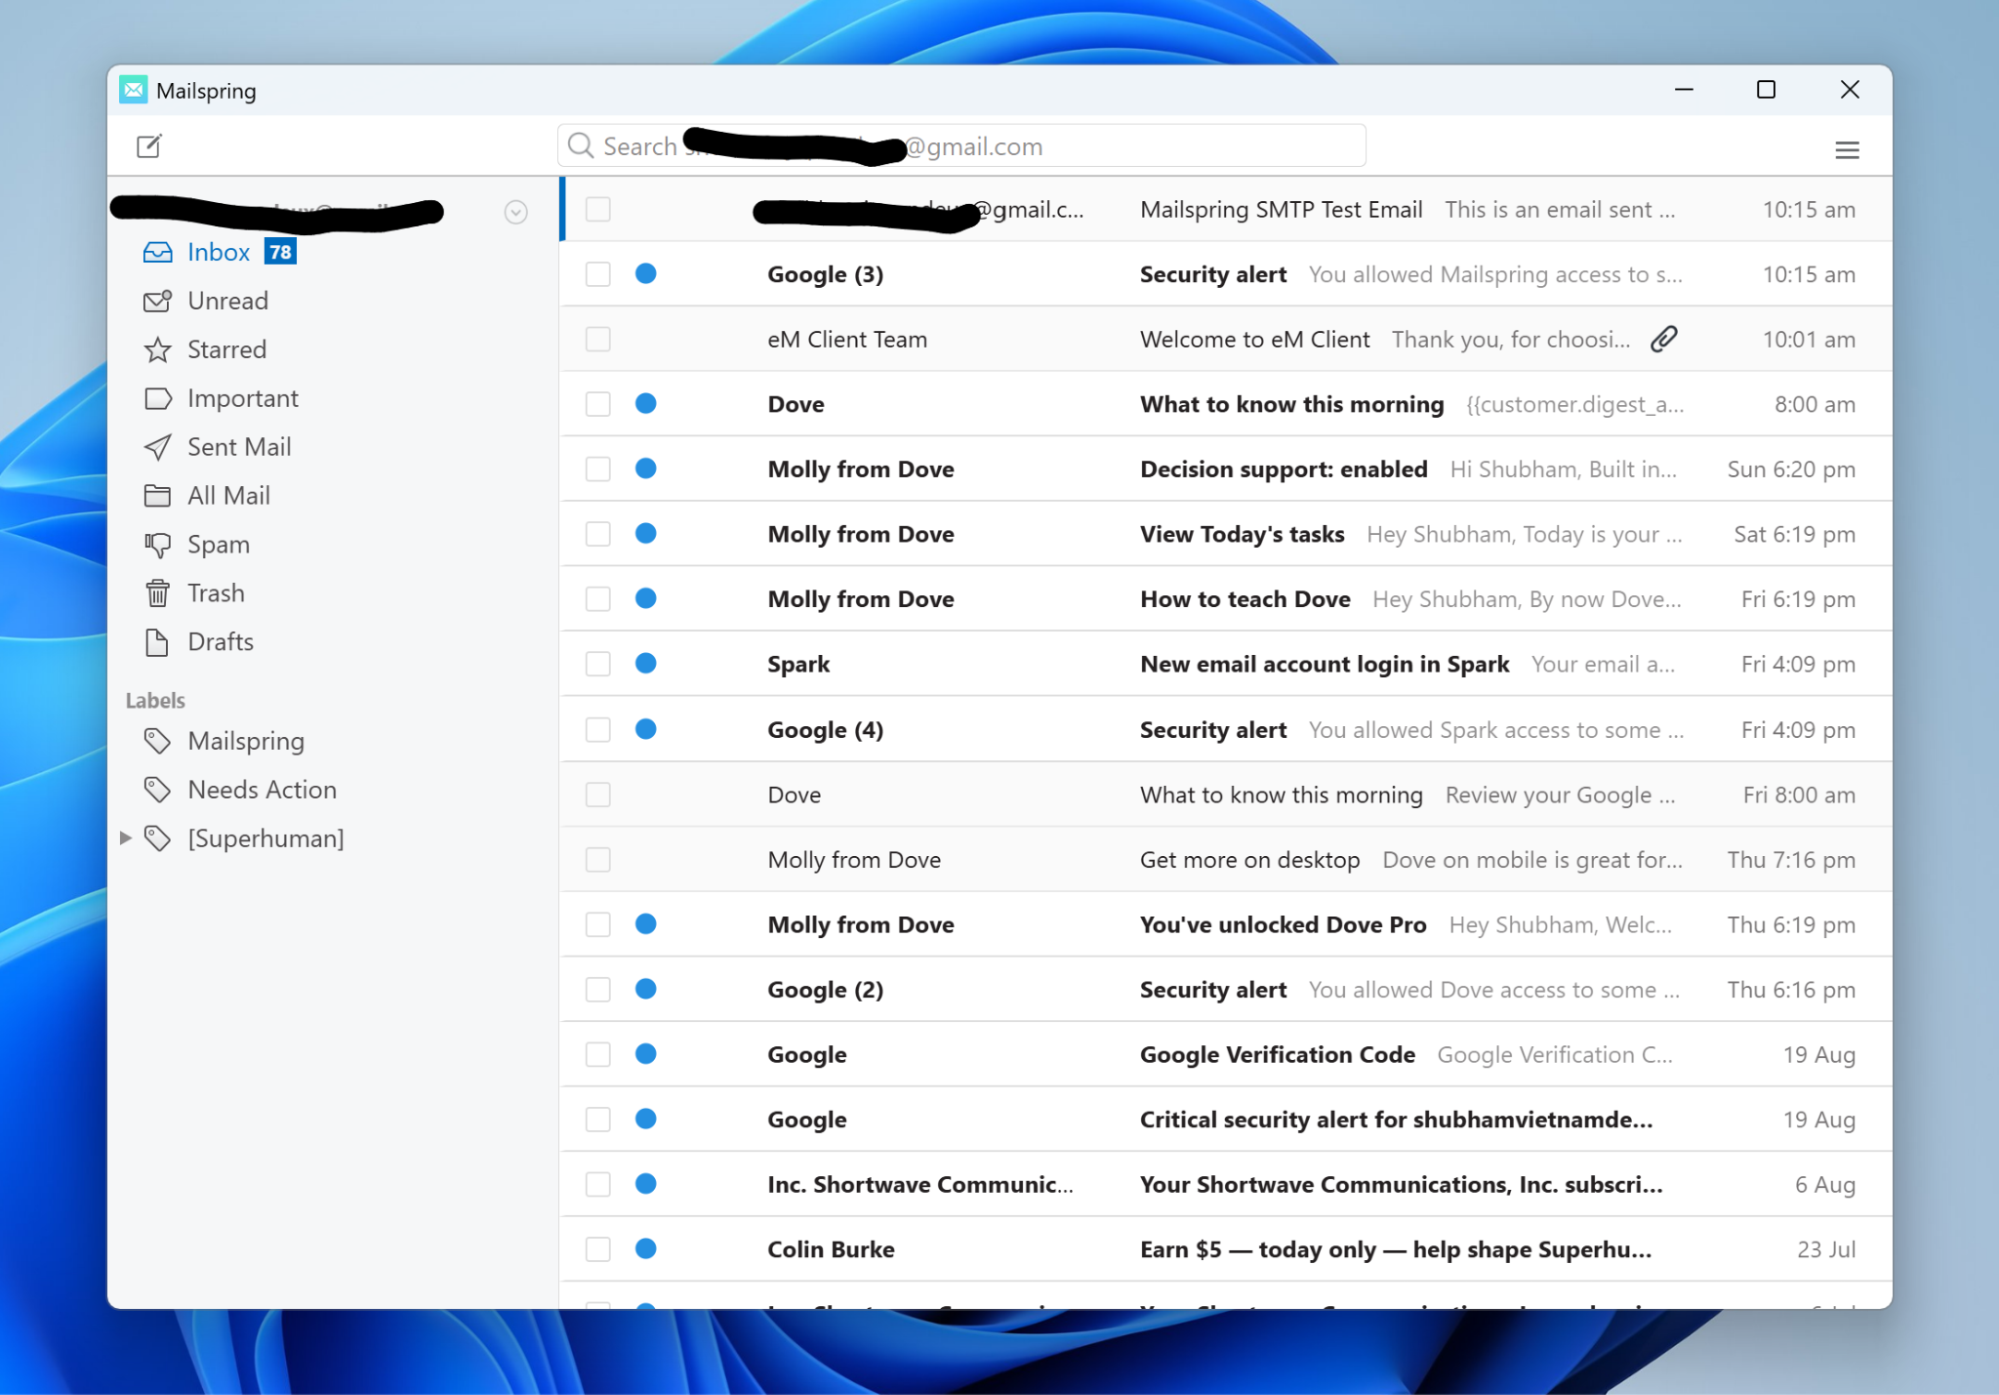Screen dimensions: 1999x1395
Task: Open Get more on desktop email
Action: 1226,859
